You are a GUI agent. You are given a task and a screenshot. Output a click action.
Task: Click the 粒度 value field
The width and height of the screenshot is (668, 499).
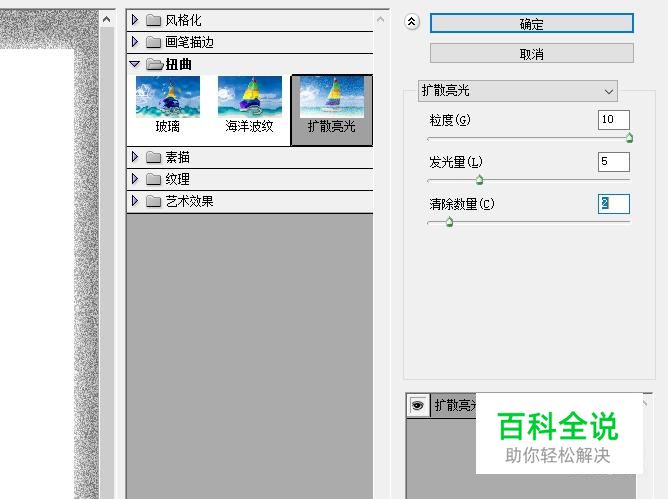click(613, 120)
